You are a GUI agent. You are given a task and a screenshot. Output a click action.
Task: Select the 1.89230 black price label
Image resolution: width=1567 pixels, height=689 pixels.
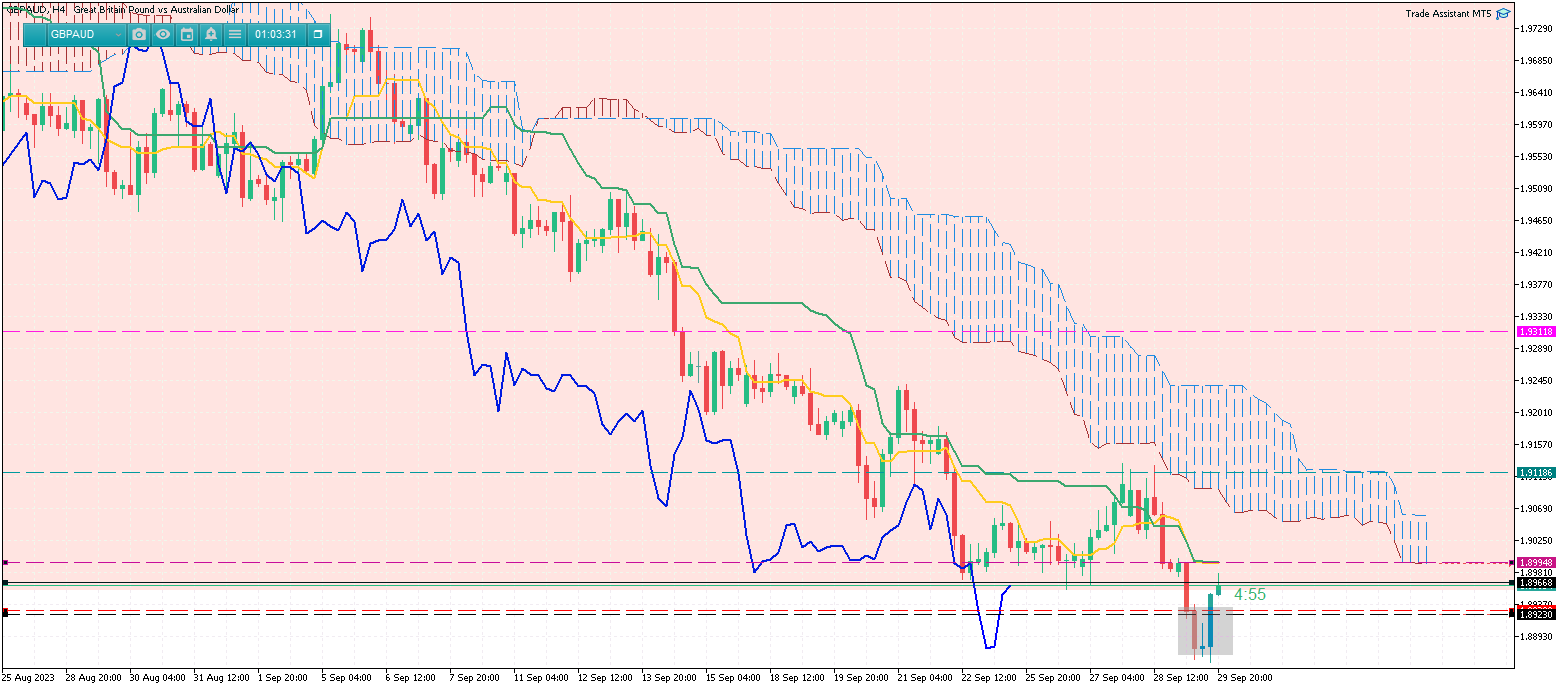coord(1535,615)
